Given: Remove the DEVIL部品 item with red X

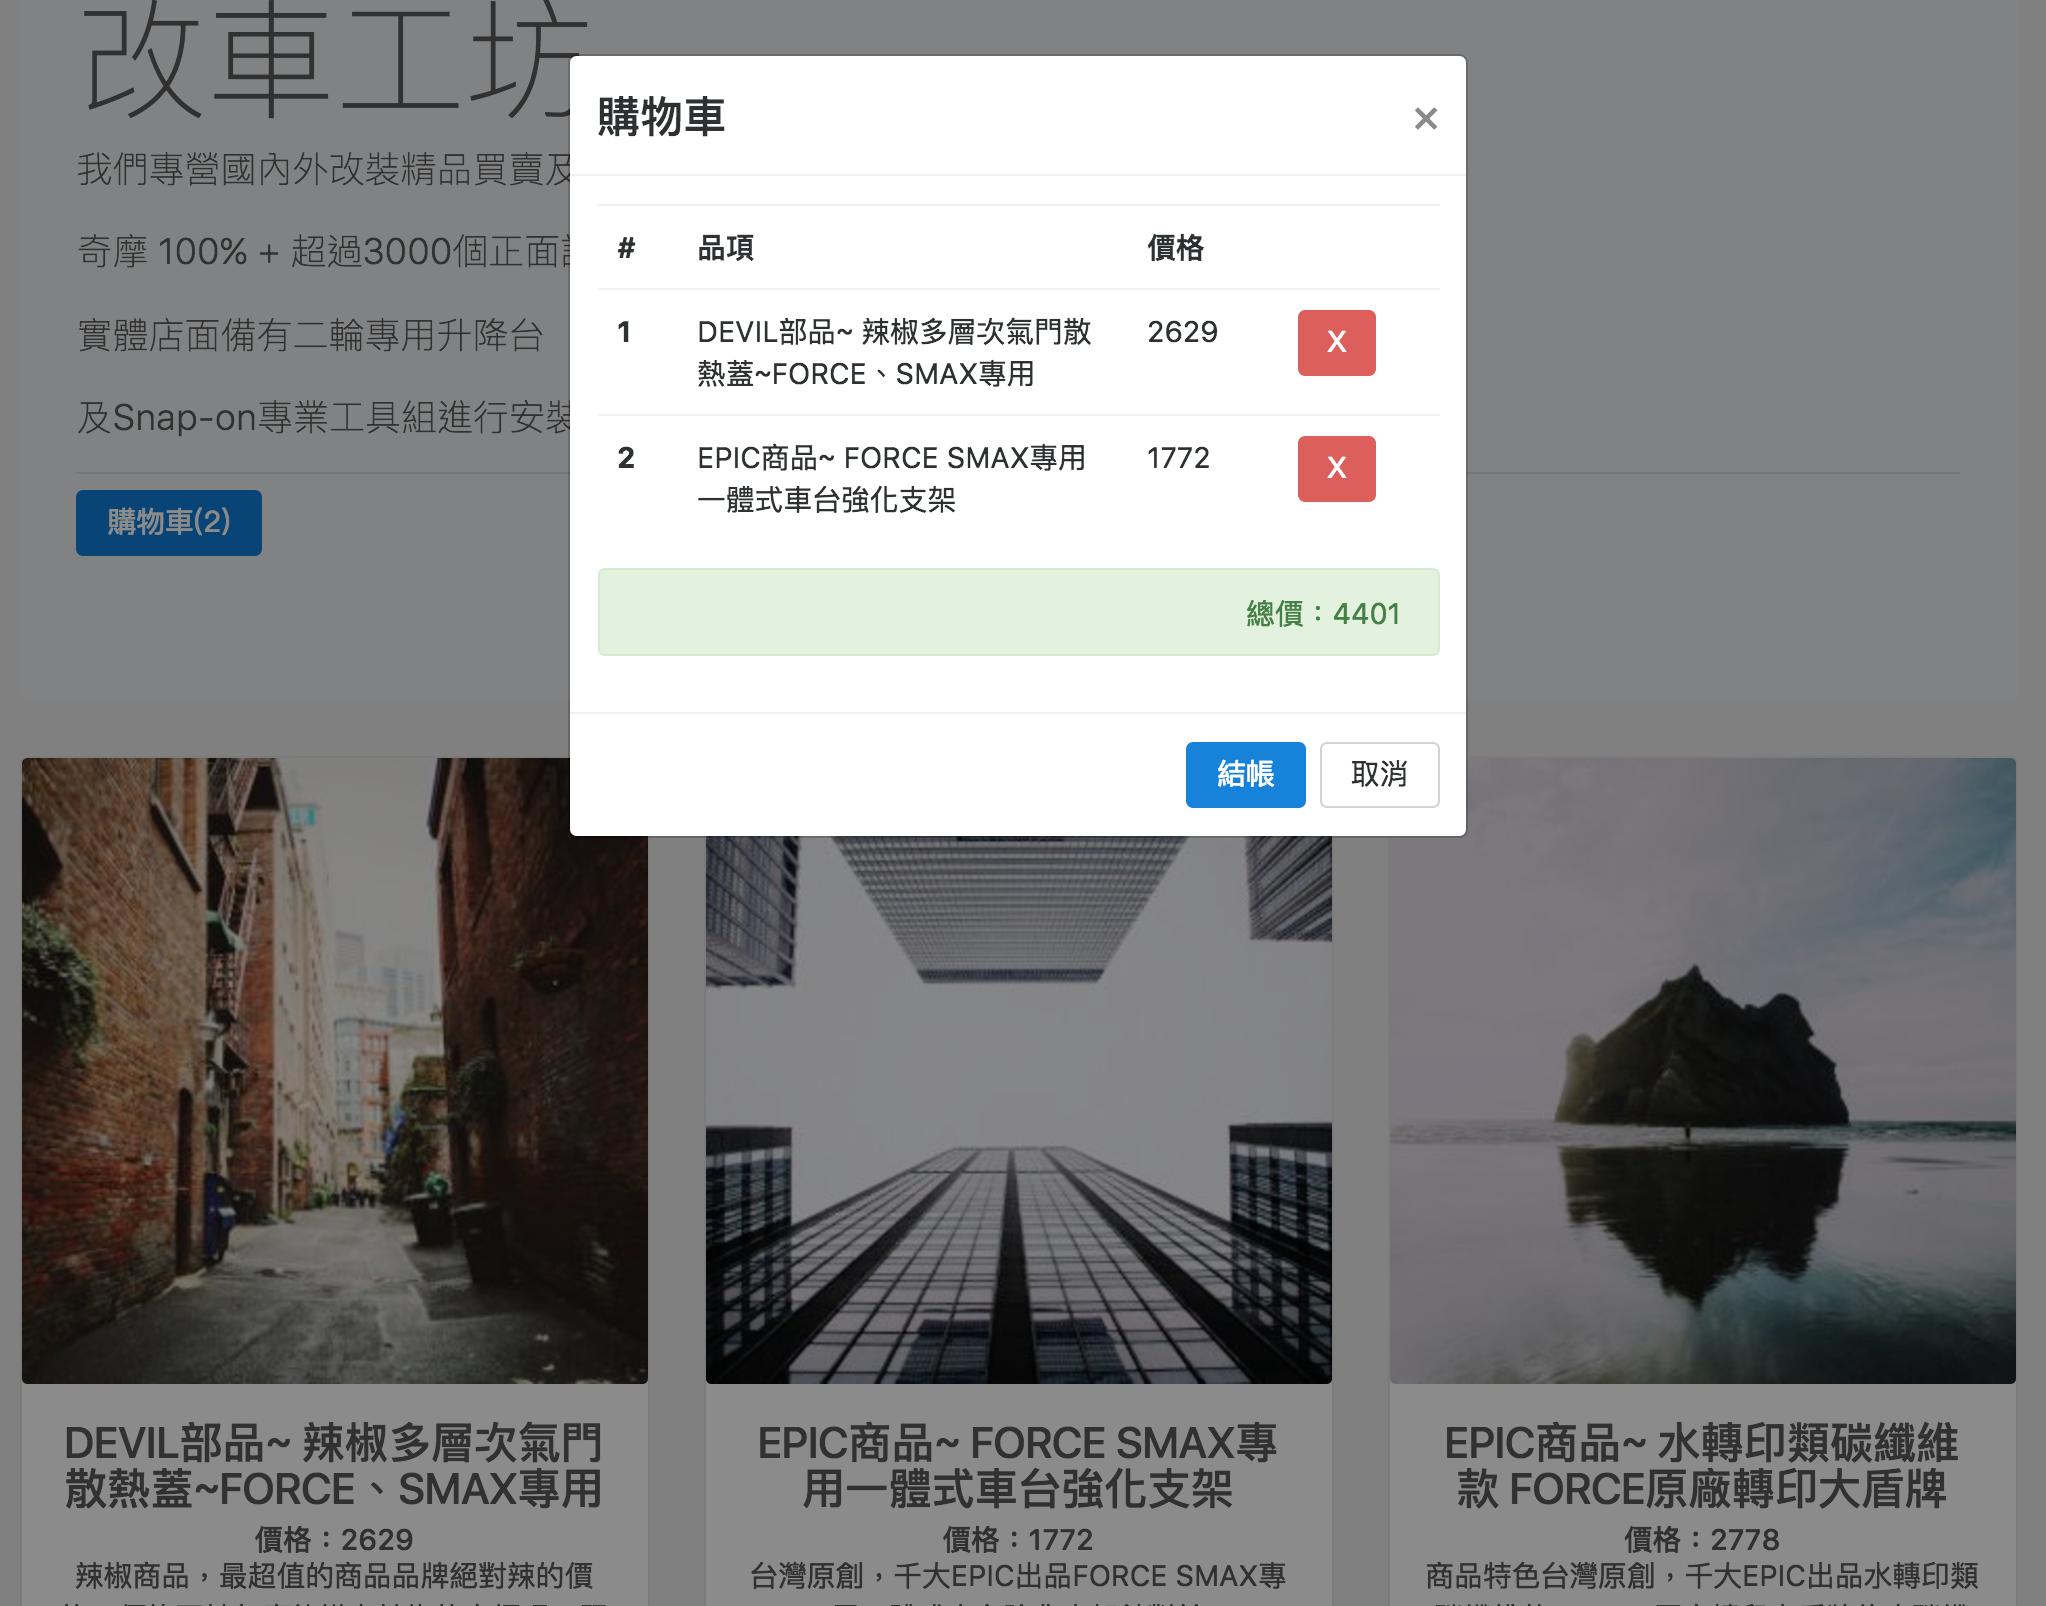Looking at the screenshot, I should click(1336, 343).
